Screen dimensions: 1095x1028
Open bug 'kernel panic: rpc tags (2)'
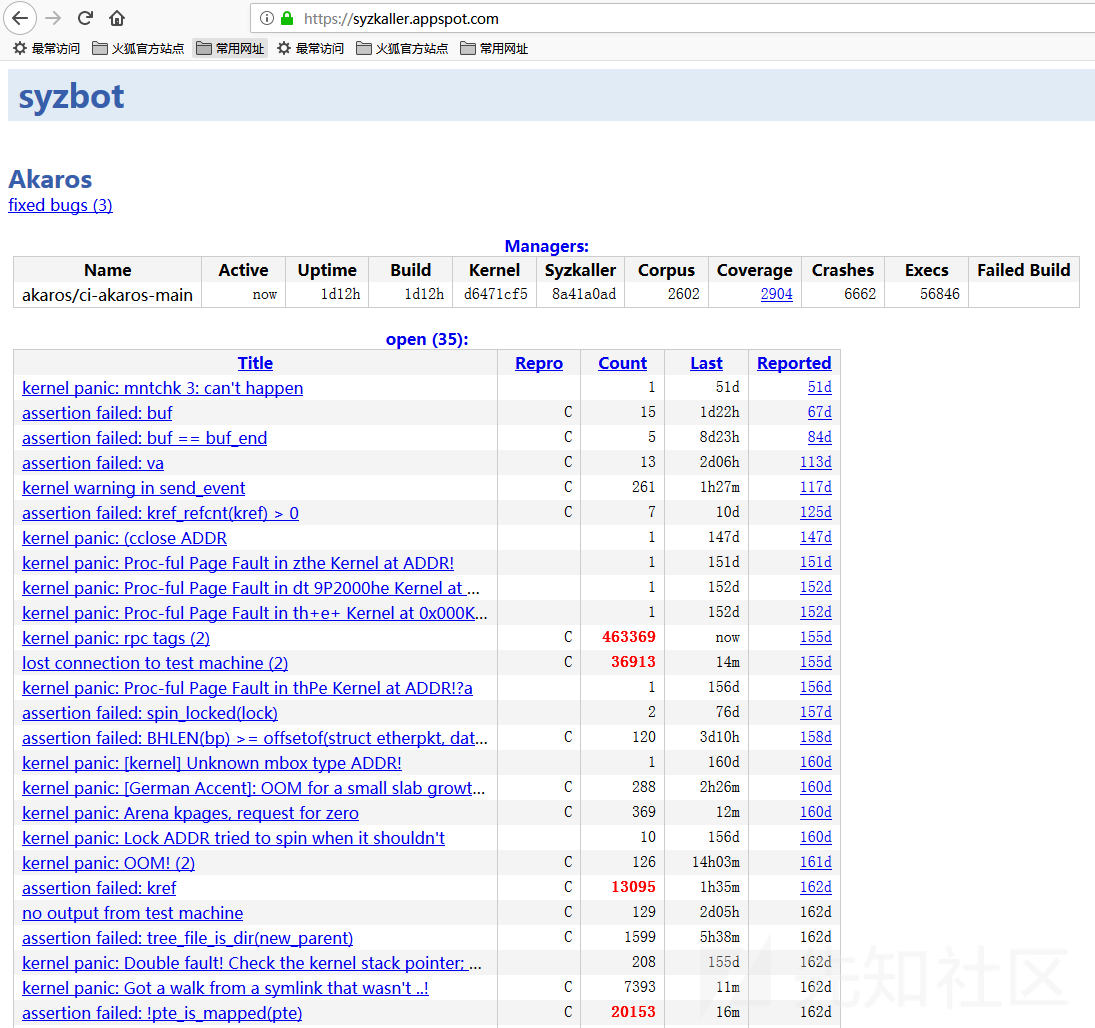[x=116, y=638]
